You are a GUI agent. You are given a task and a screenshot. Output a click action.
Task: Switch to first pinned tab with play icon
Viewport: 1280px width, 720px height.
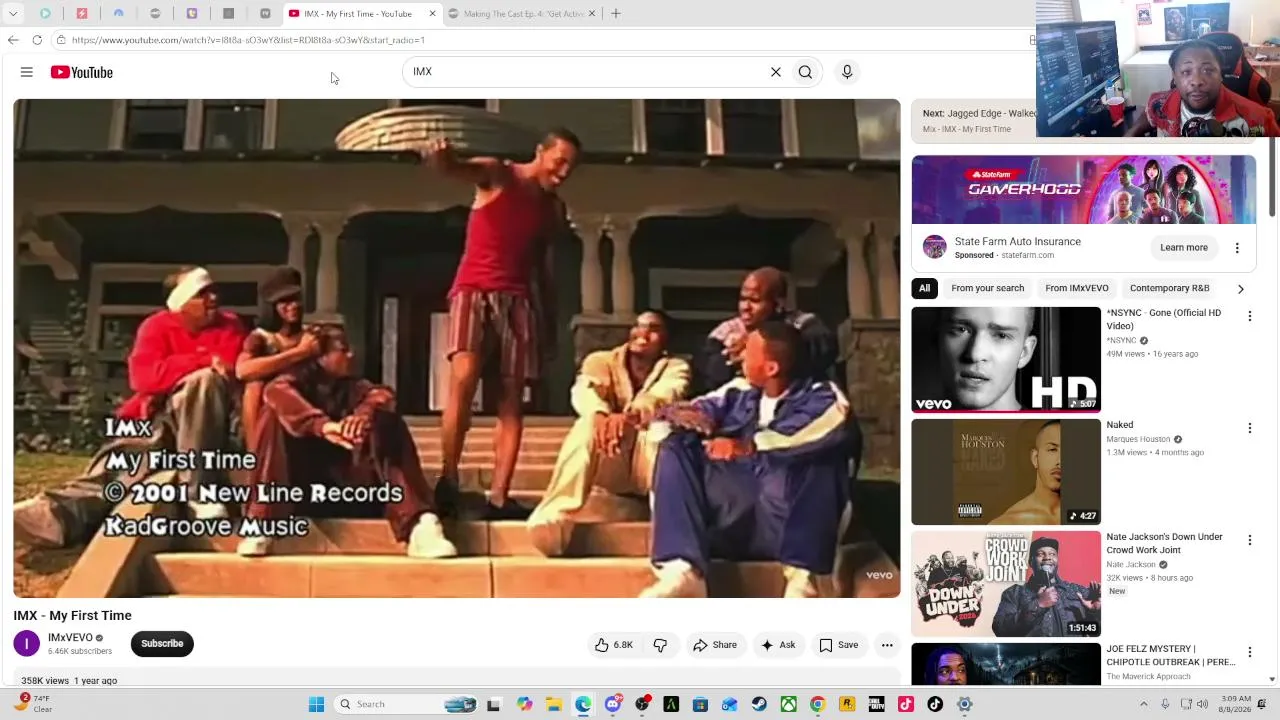click(x=45, y=14)
